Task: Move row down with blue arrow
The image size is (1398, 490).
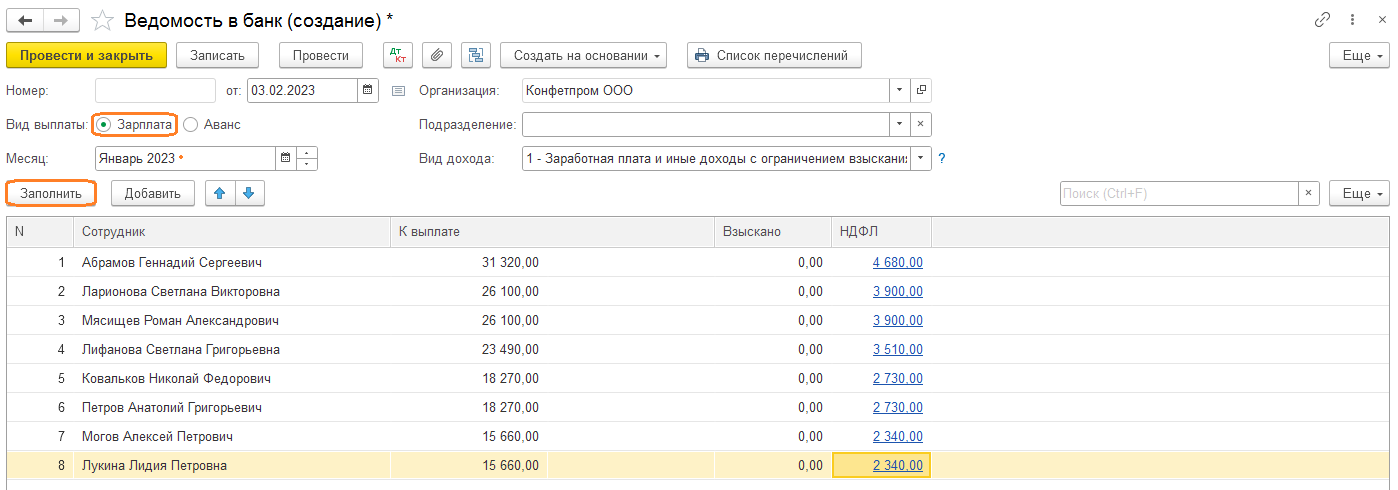Action: point(249,193)
